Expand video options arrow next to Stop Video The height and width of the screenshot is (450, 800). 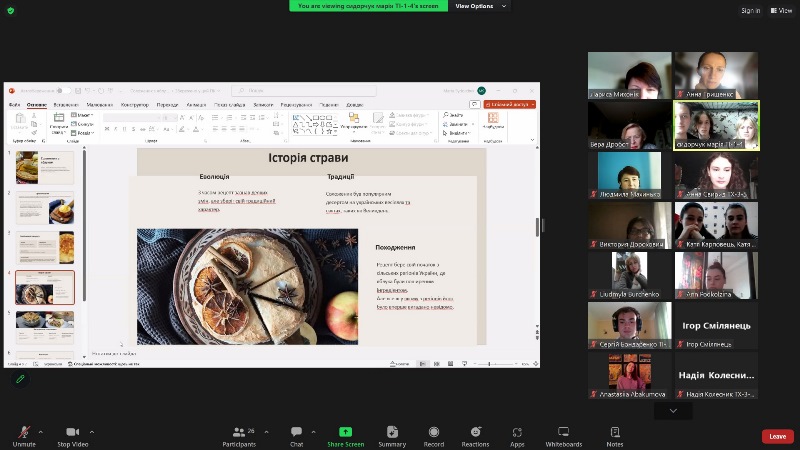93,432
